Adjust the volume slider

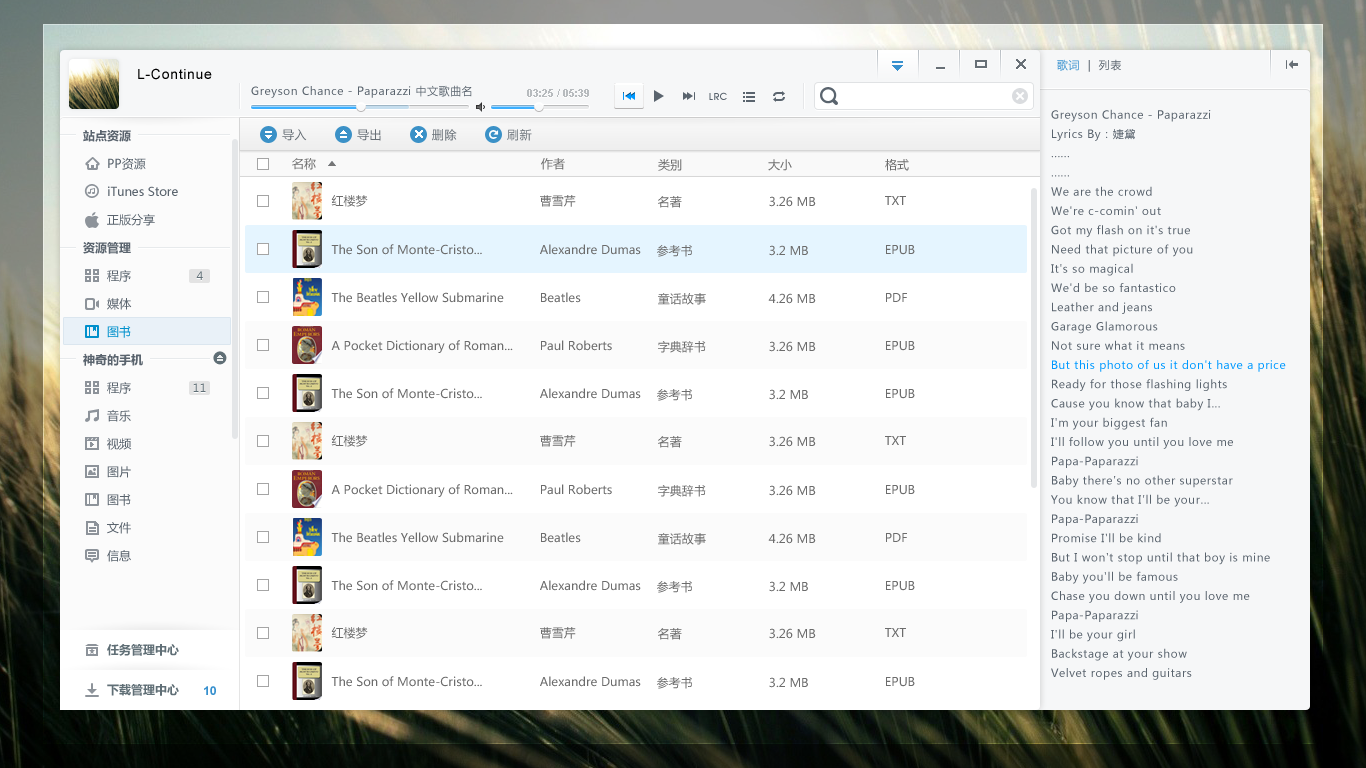click(540, 106)
